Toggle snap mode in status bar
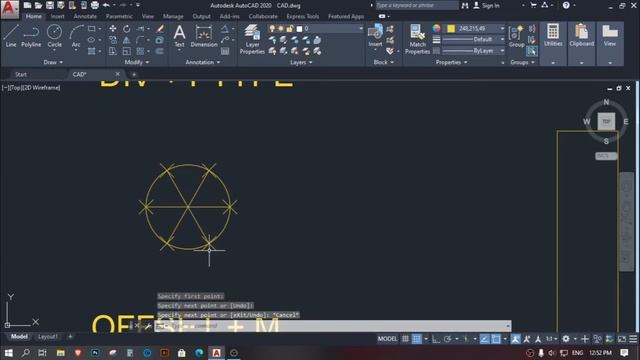 click(x=417, y=339)
